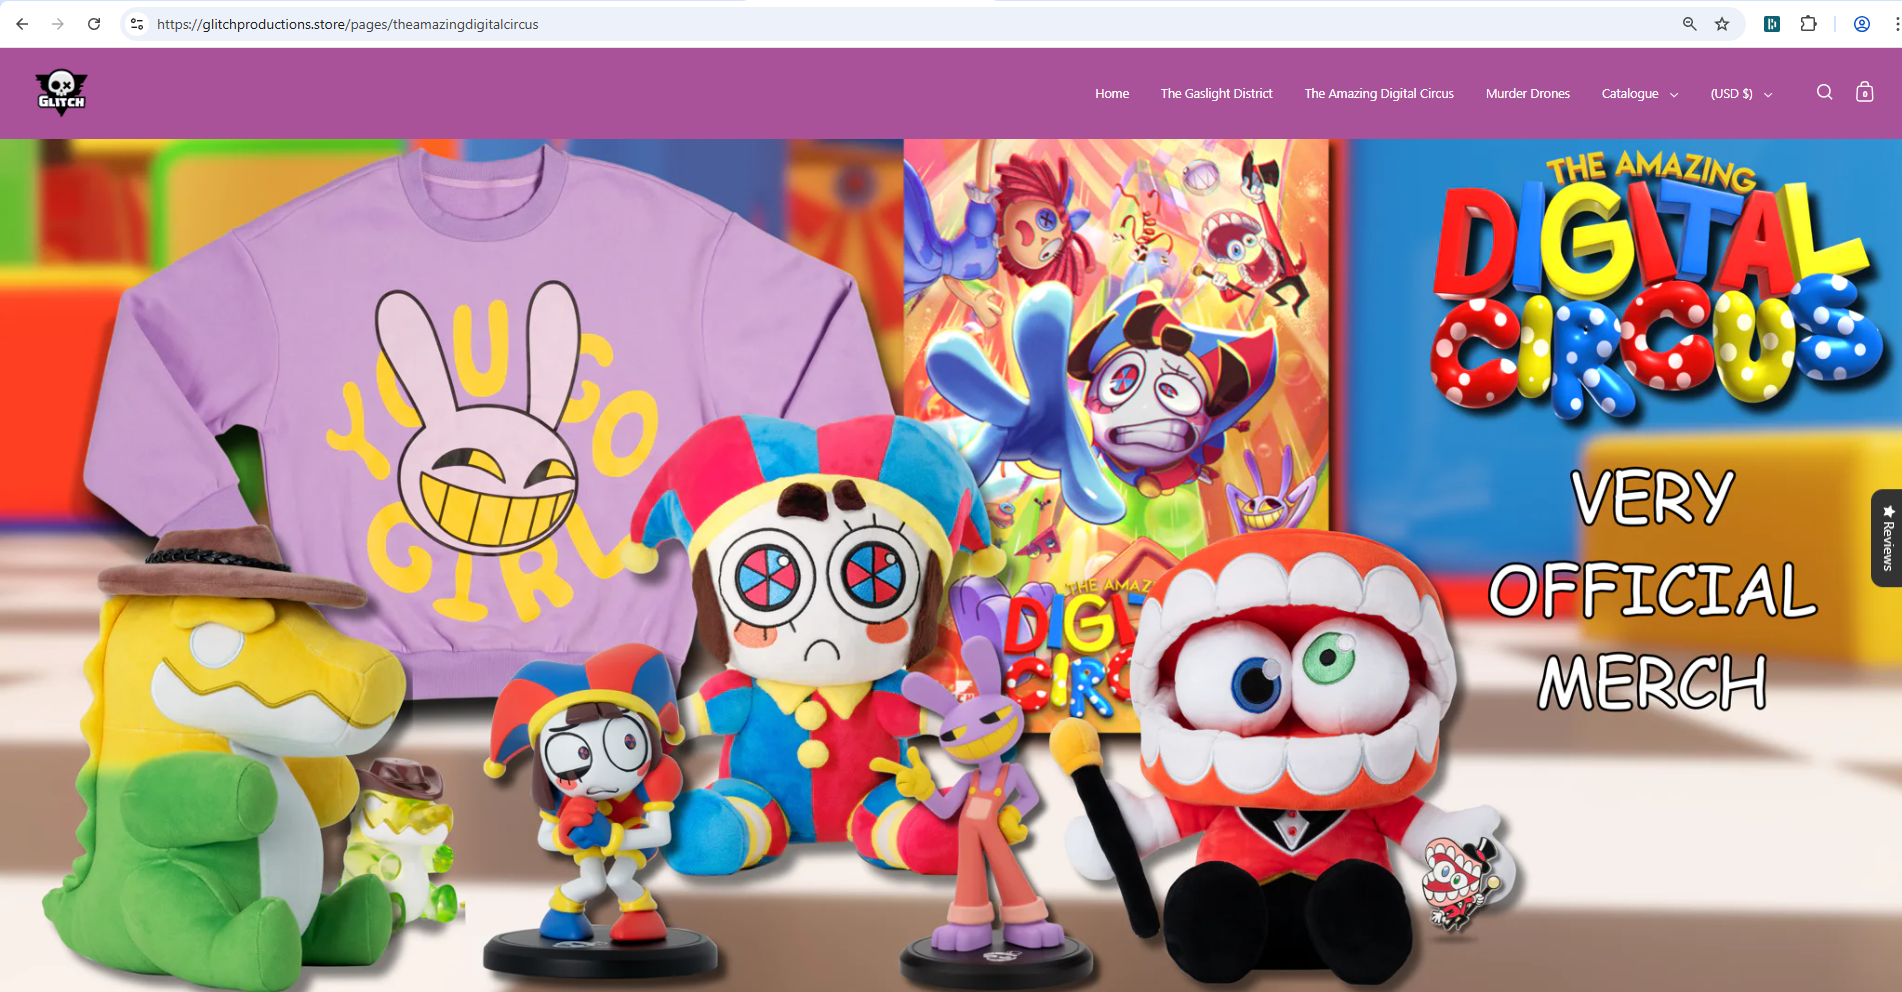Click the Glitch skull logo

tap(61, 93)
